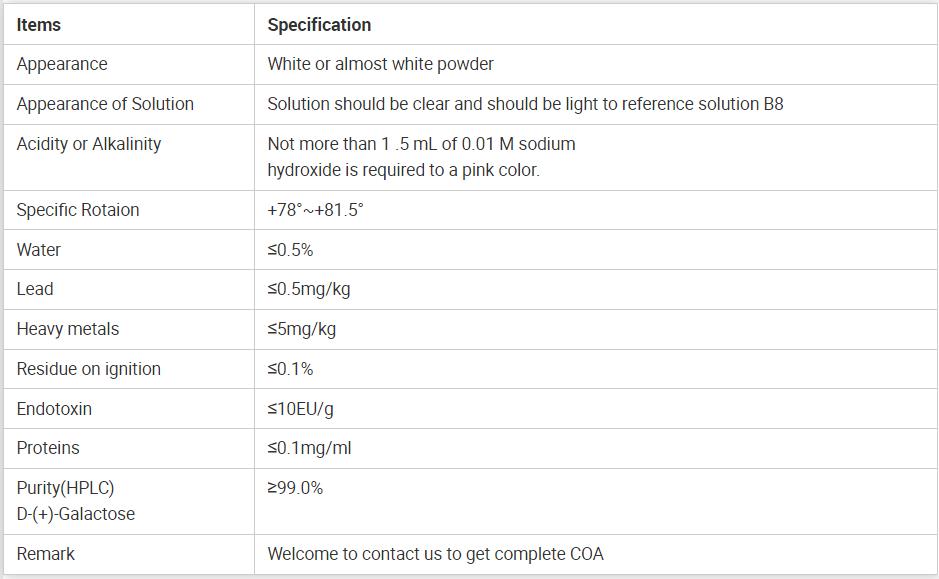Click the sodium hydroxide specification text
This screenshot has height=579, width=939.
pyautogui.click(x=421, y=157)
